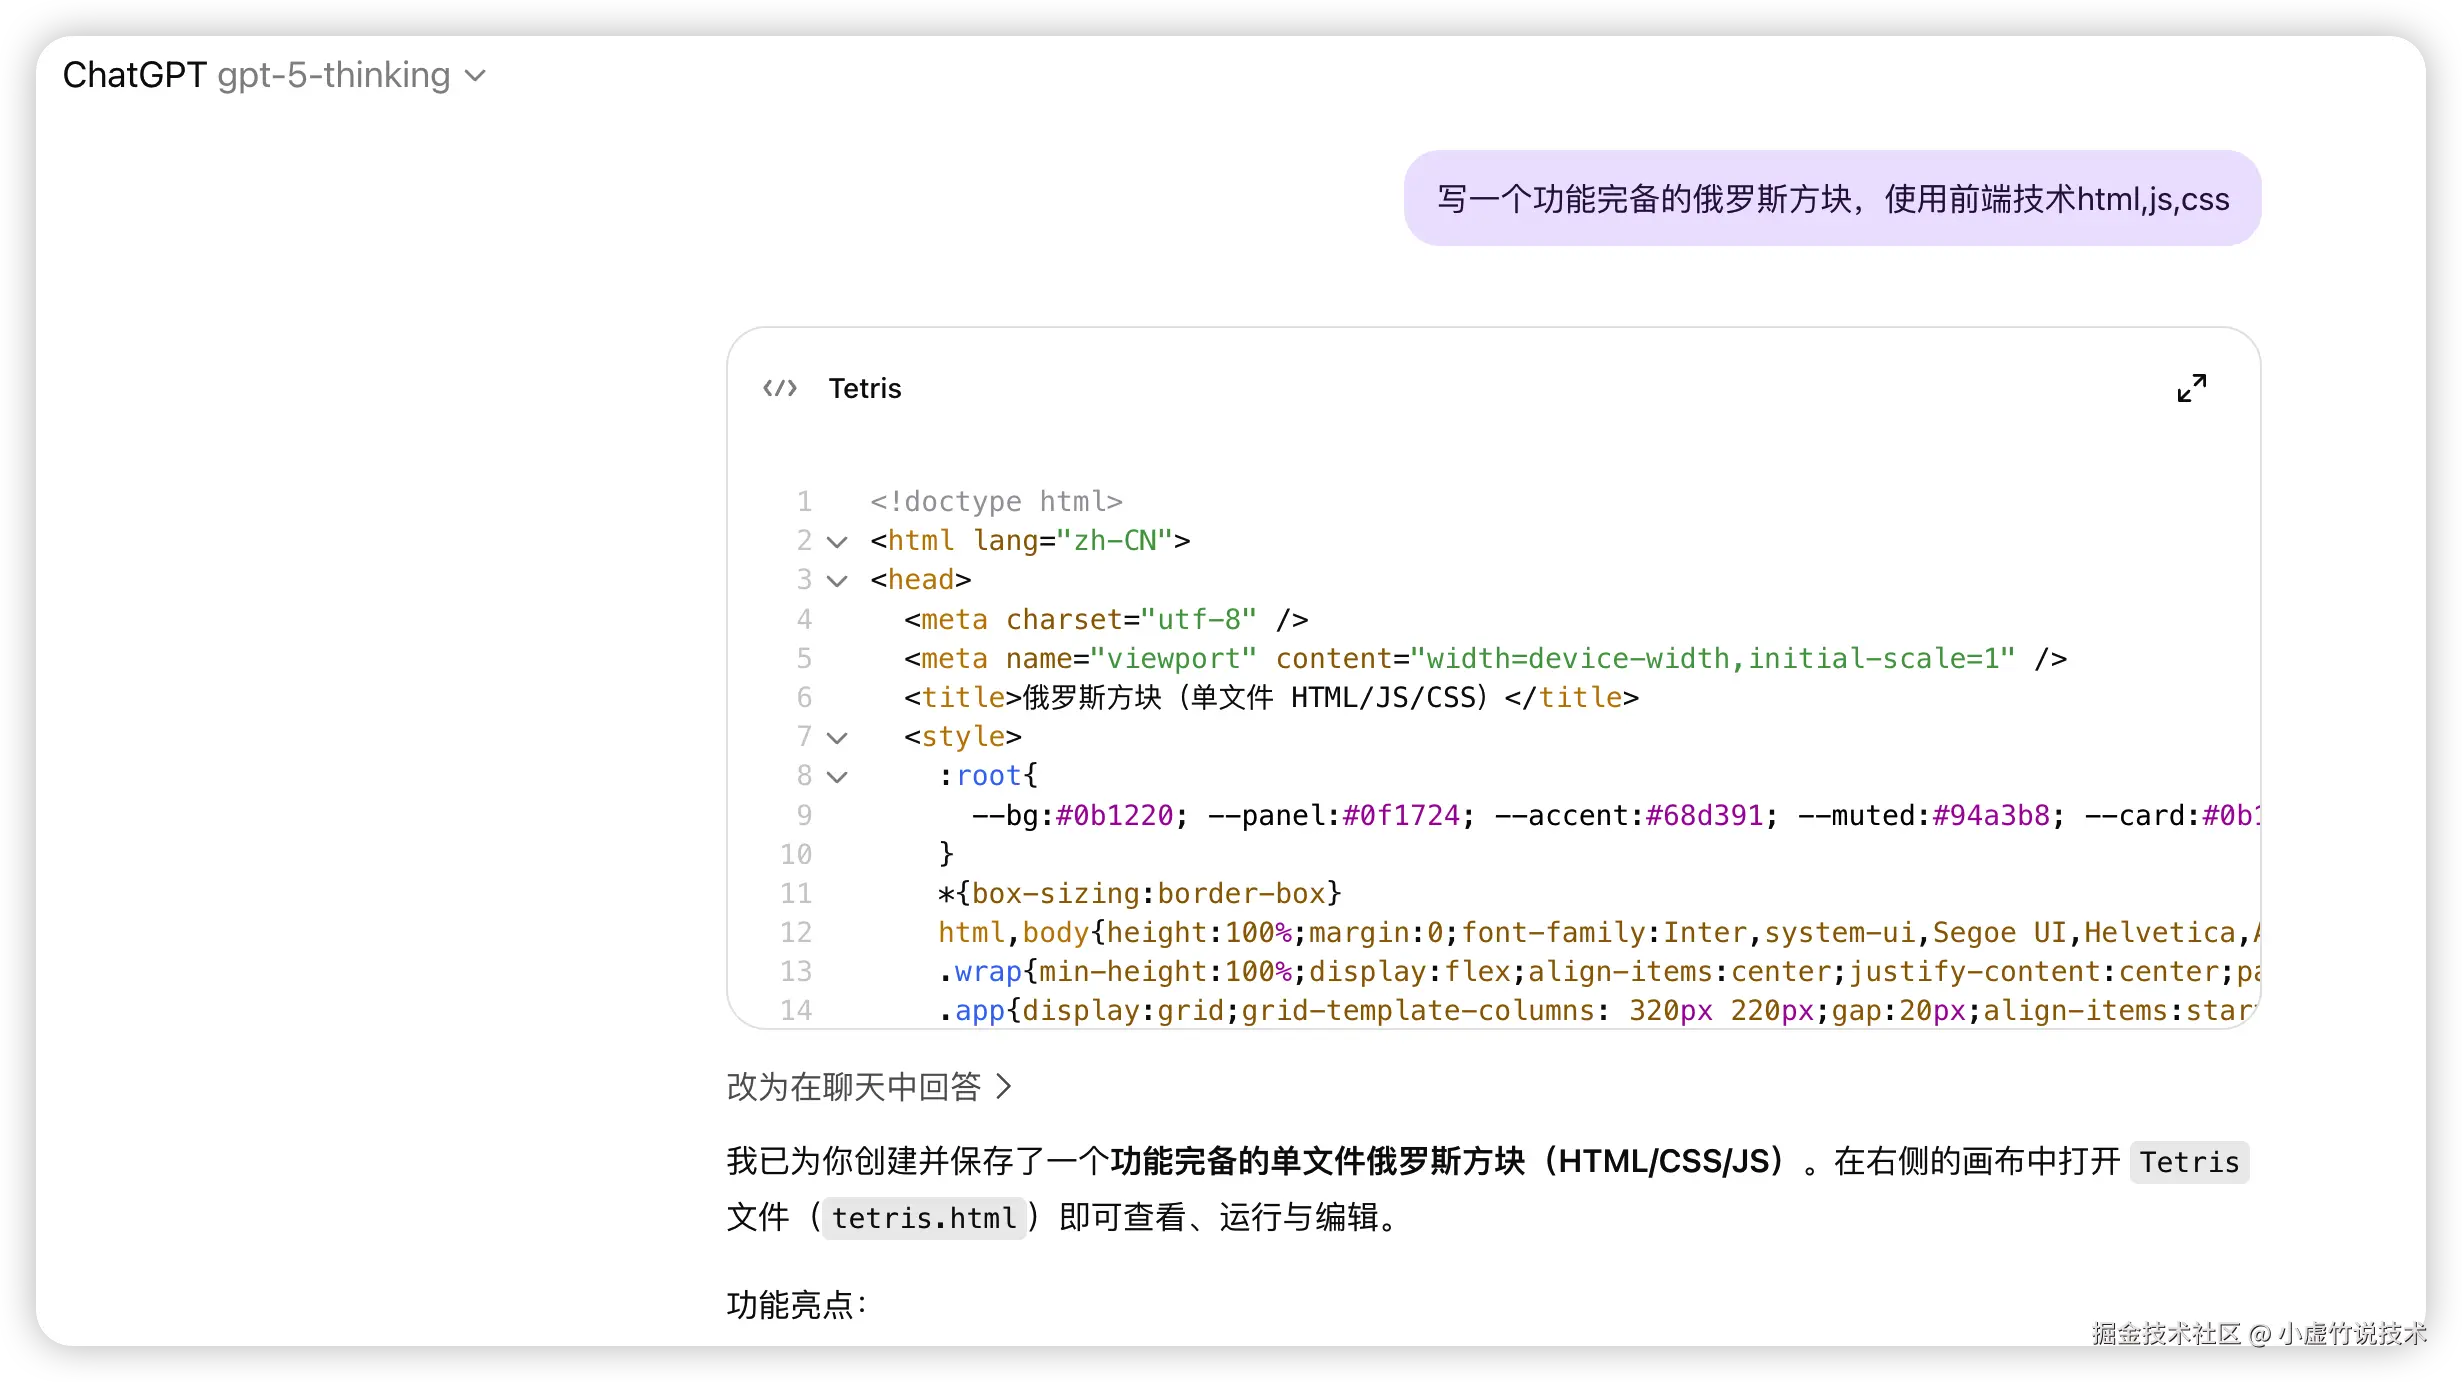
Task: Click the #68d391 accent color value
Action: pyautogui.click(x=1704, y=816)
